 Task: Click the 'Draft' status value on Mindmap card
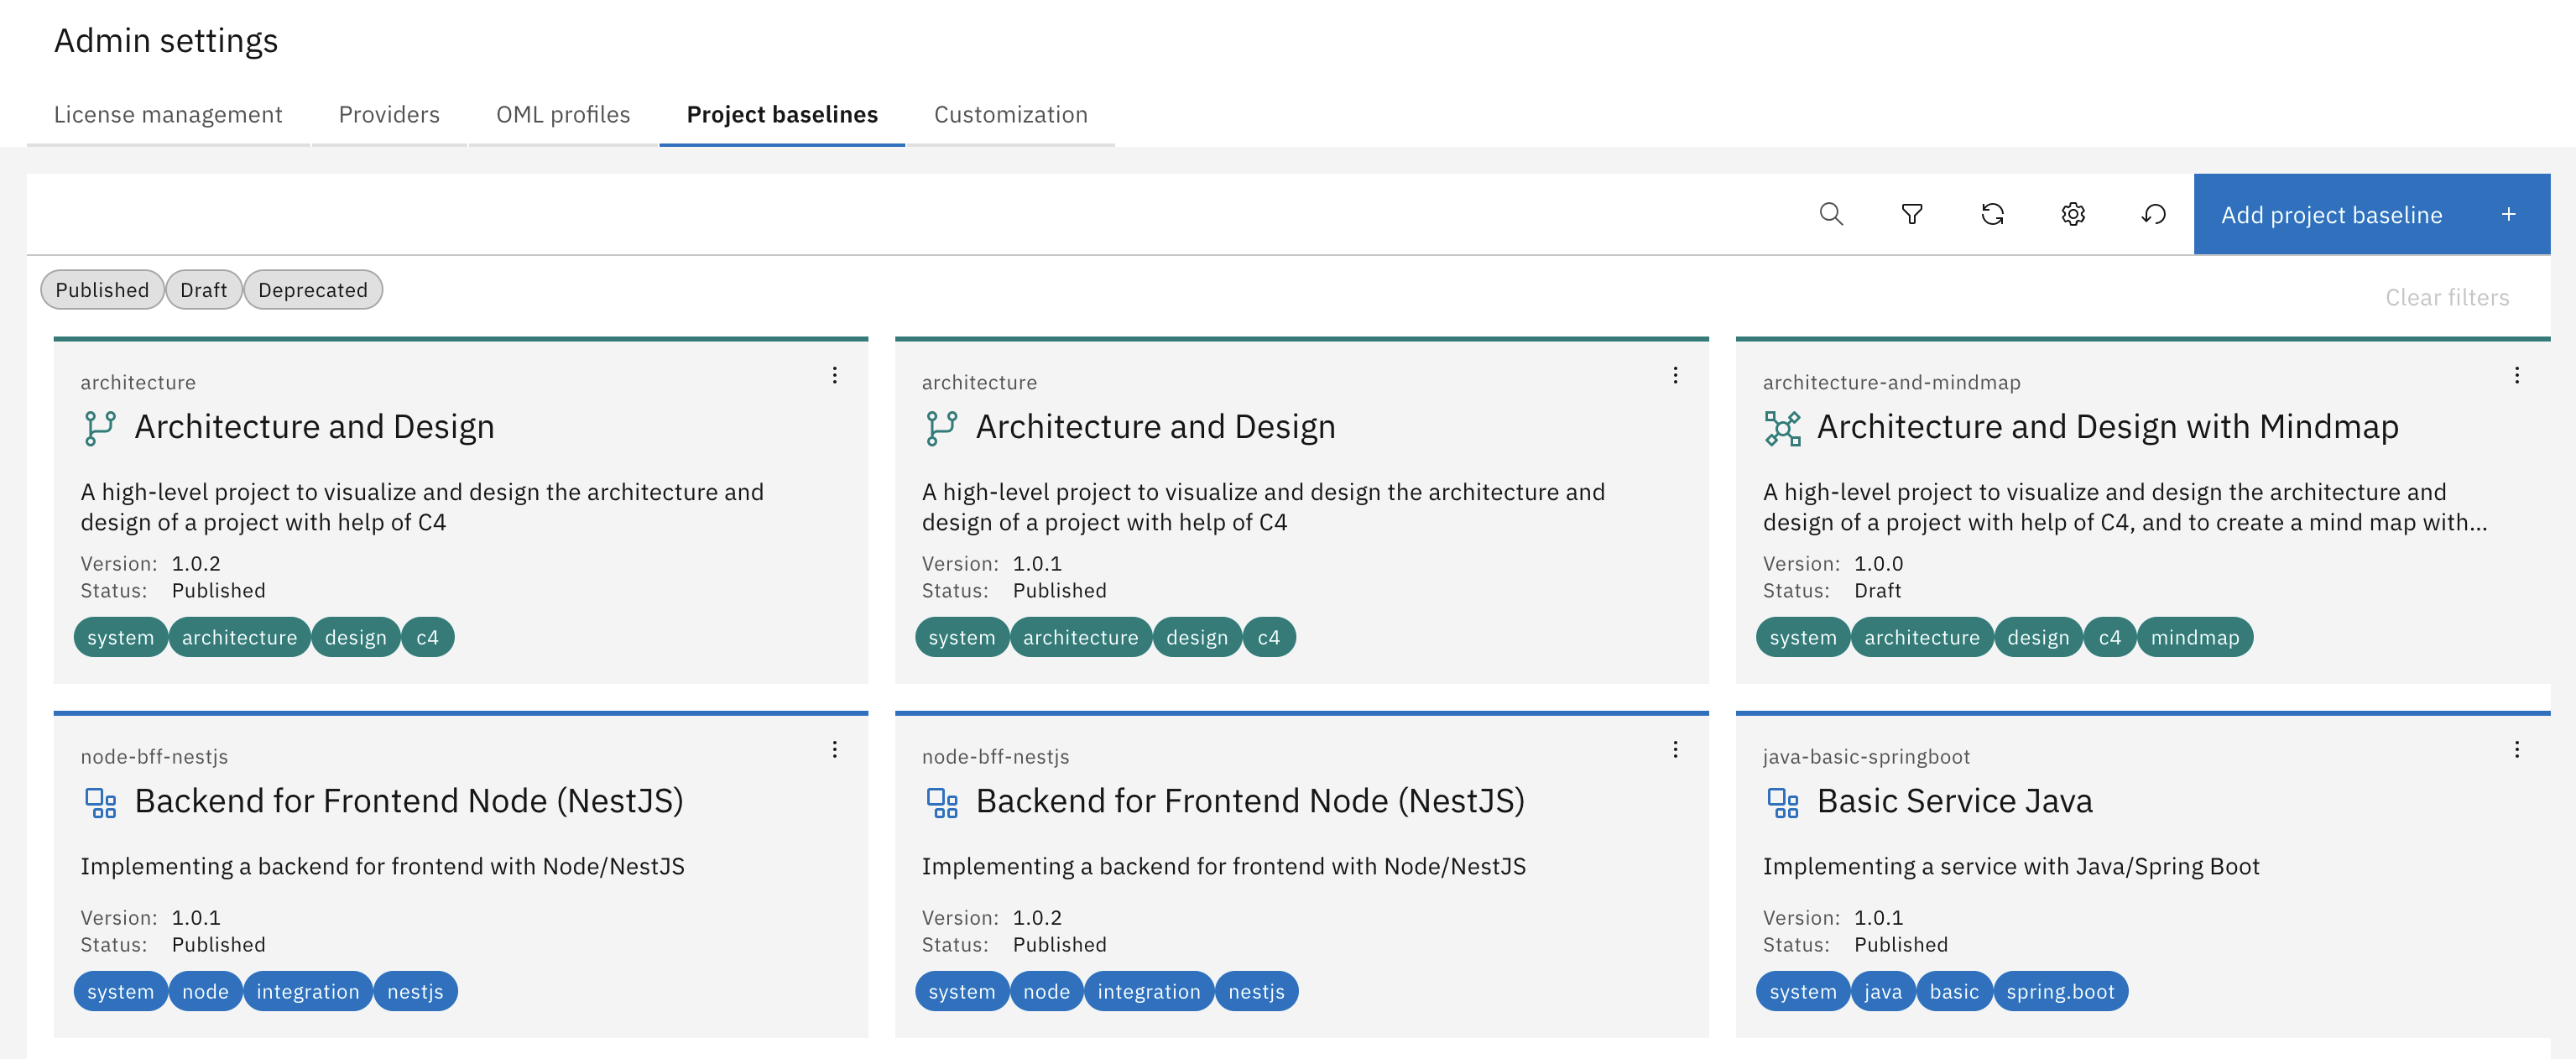[1877, 590]
